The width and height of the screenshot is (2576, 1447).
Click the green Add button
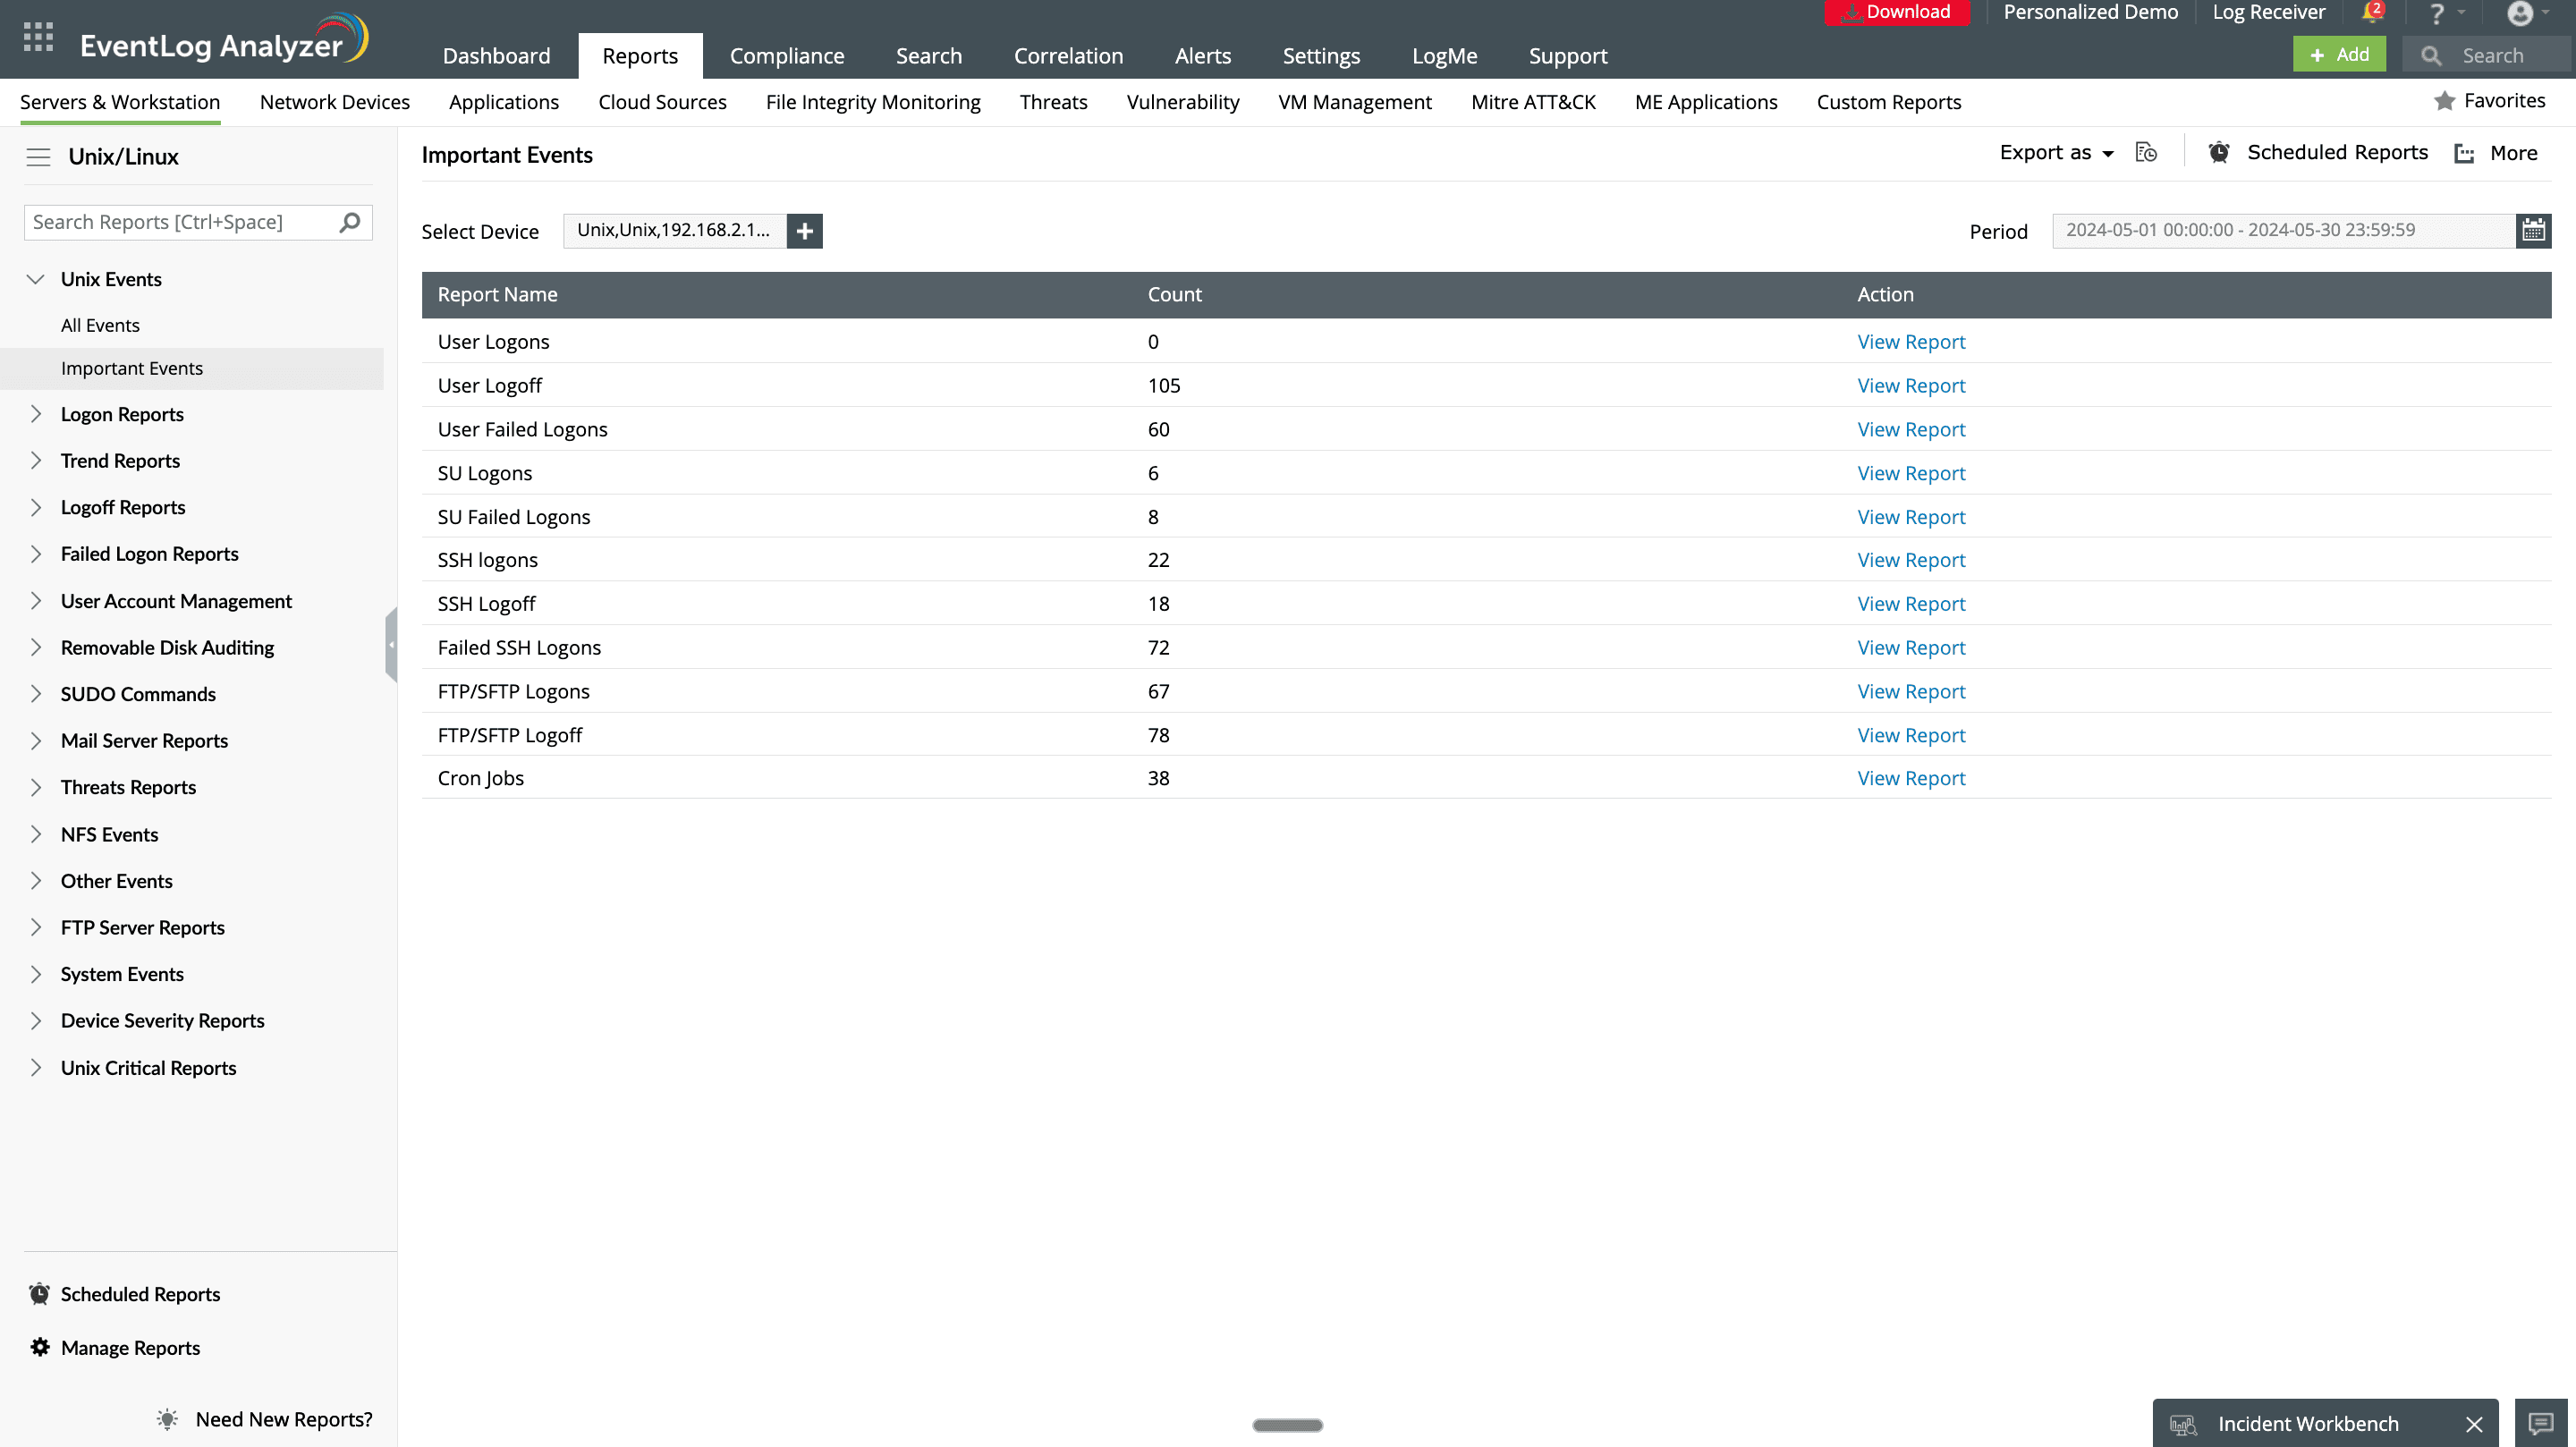(2338, 55)
